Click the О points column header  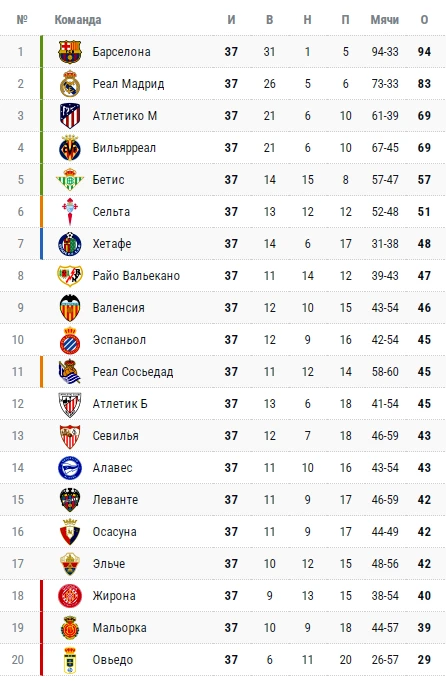[424, 20]
